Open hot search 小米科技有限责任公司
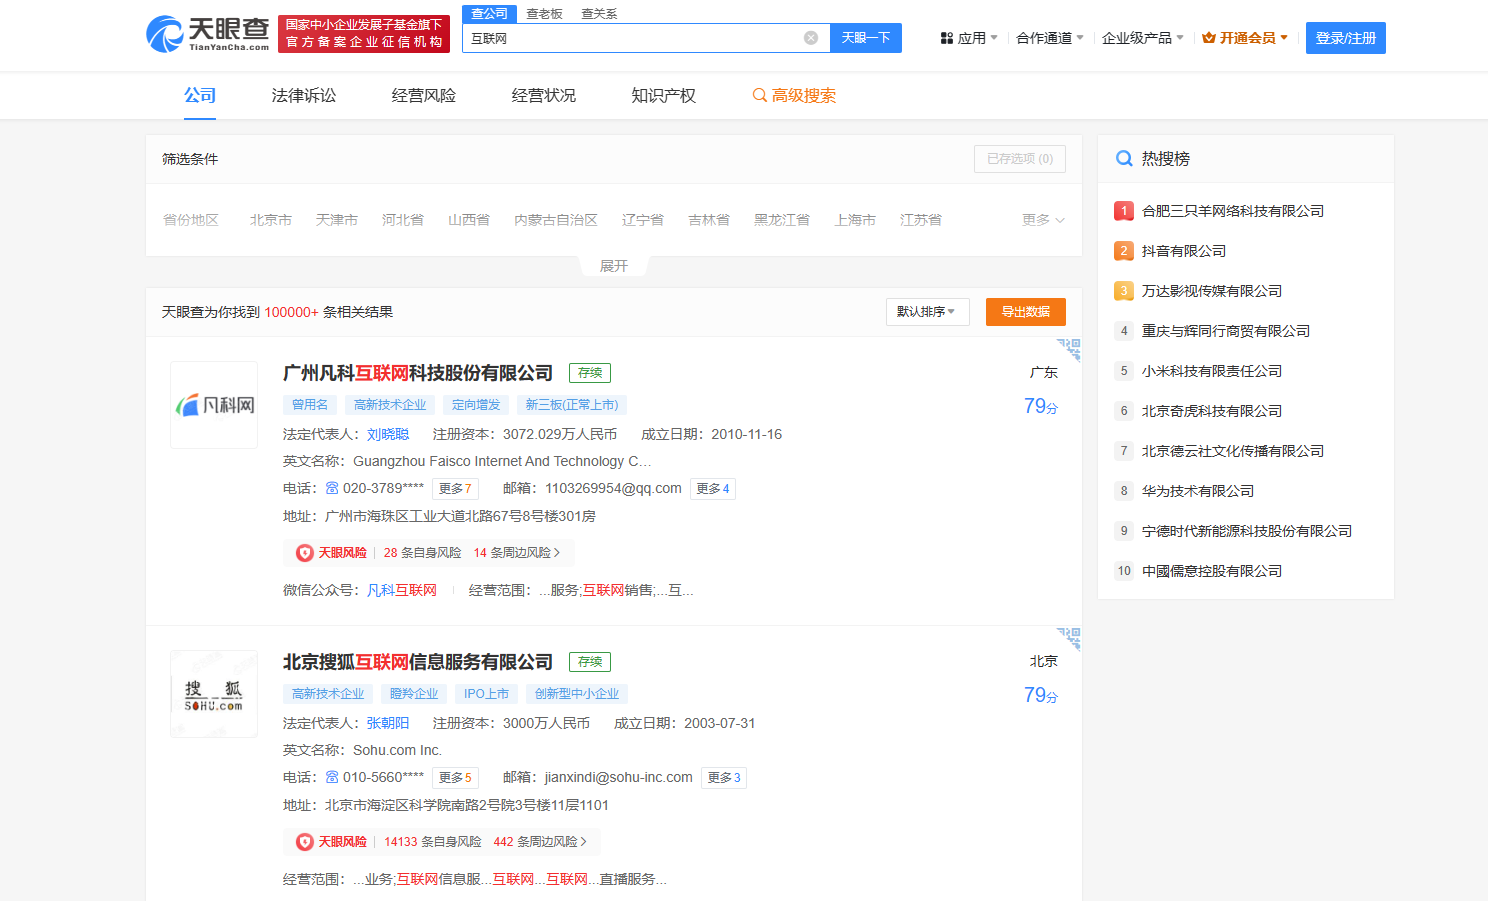 [x=1212, y=371]
